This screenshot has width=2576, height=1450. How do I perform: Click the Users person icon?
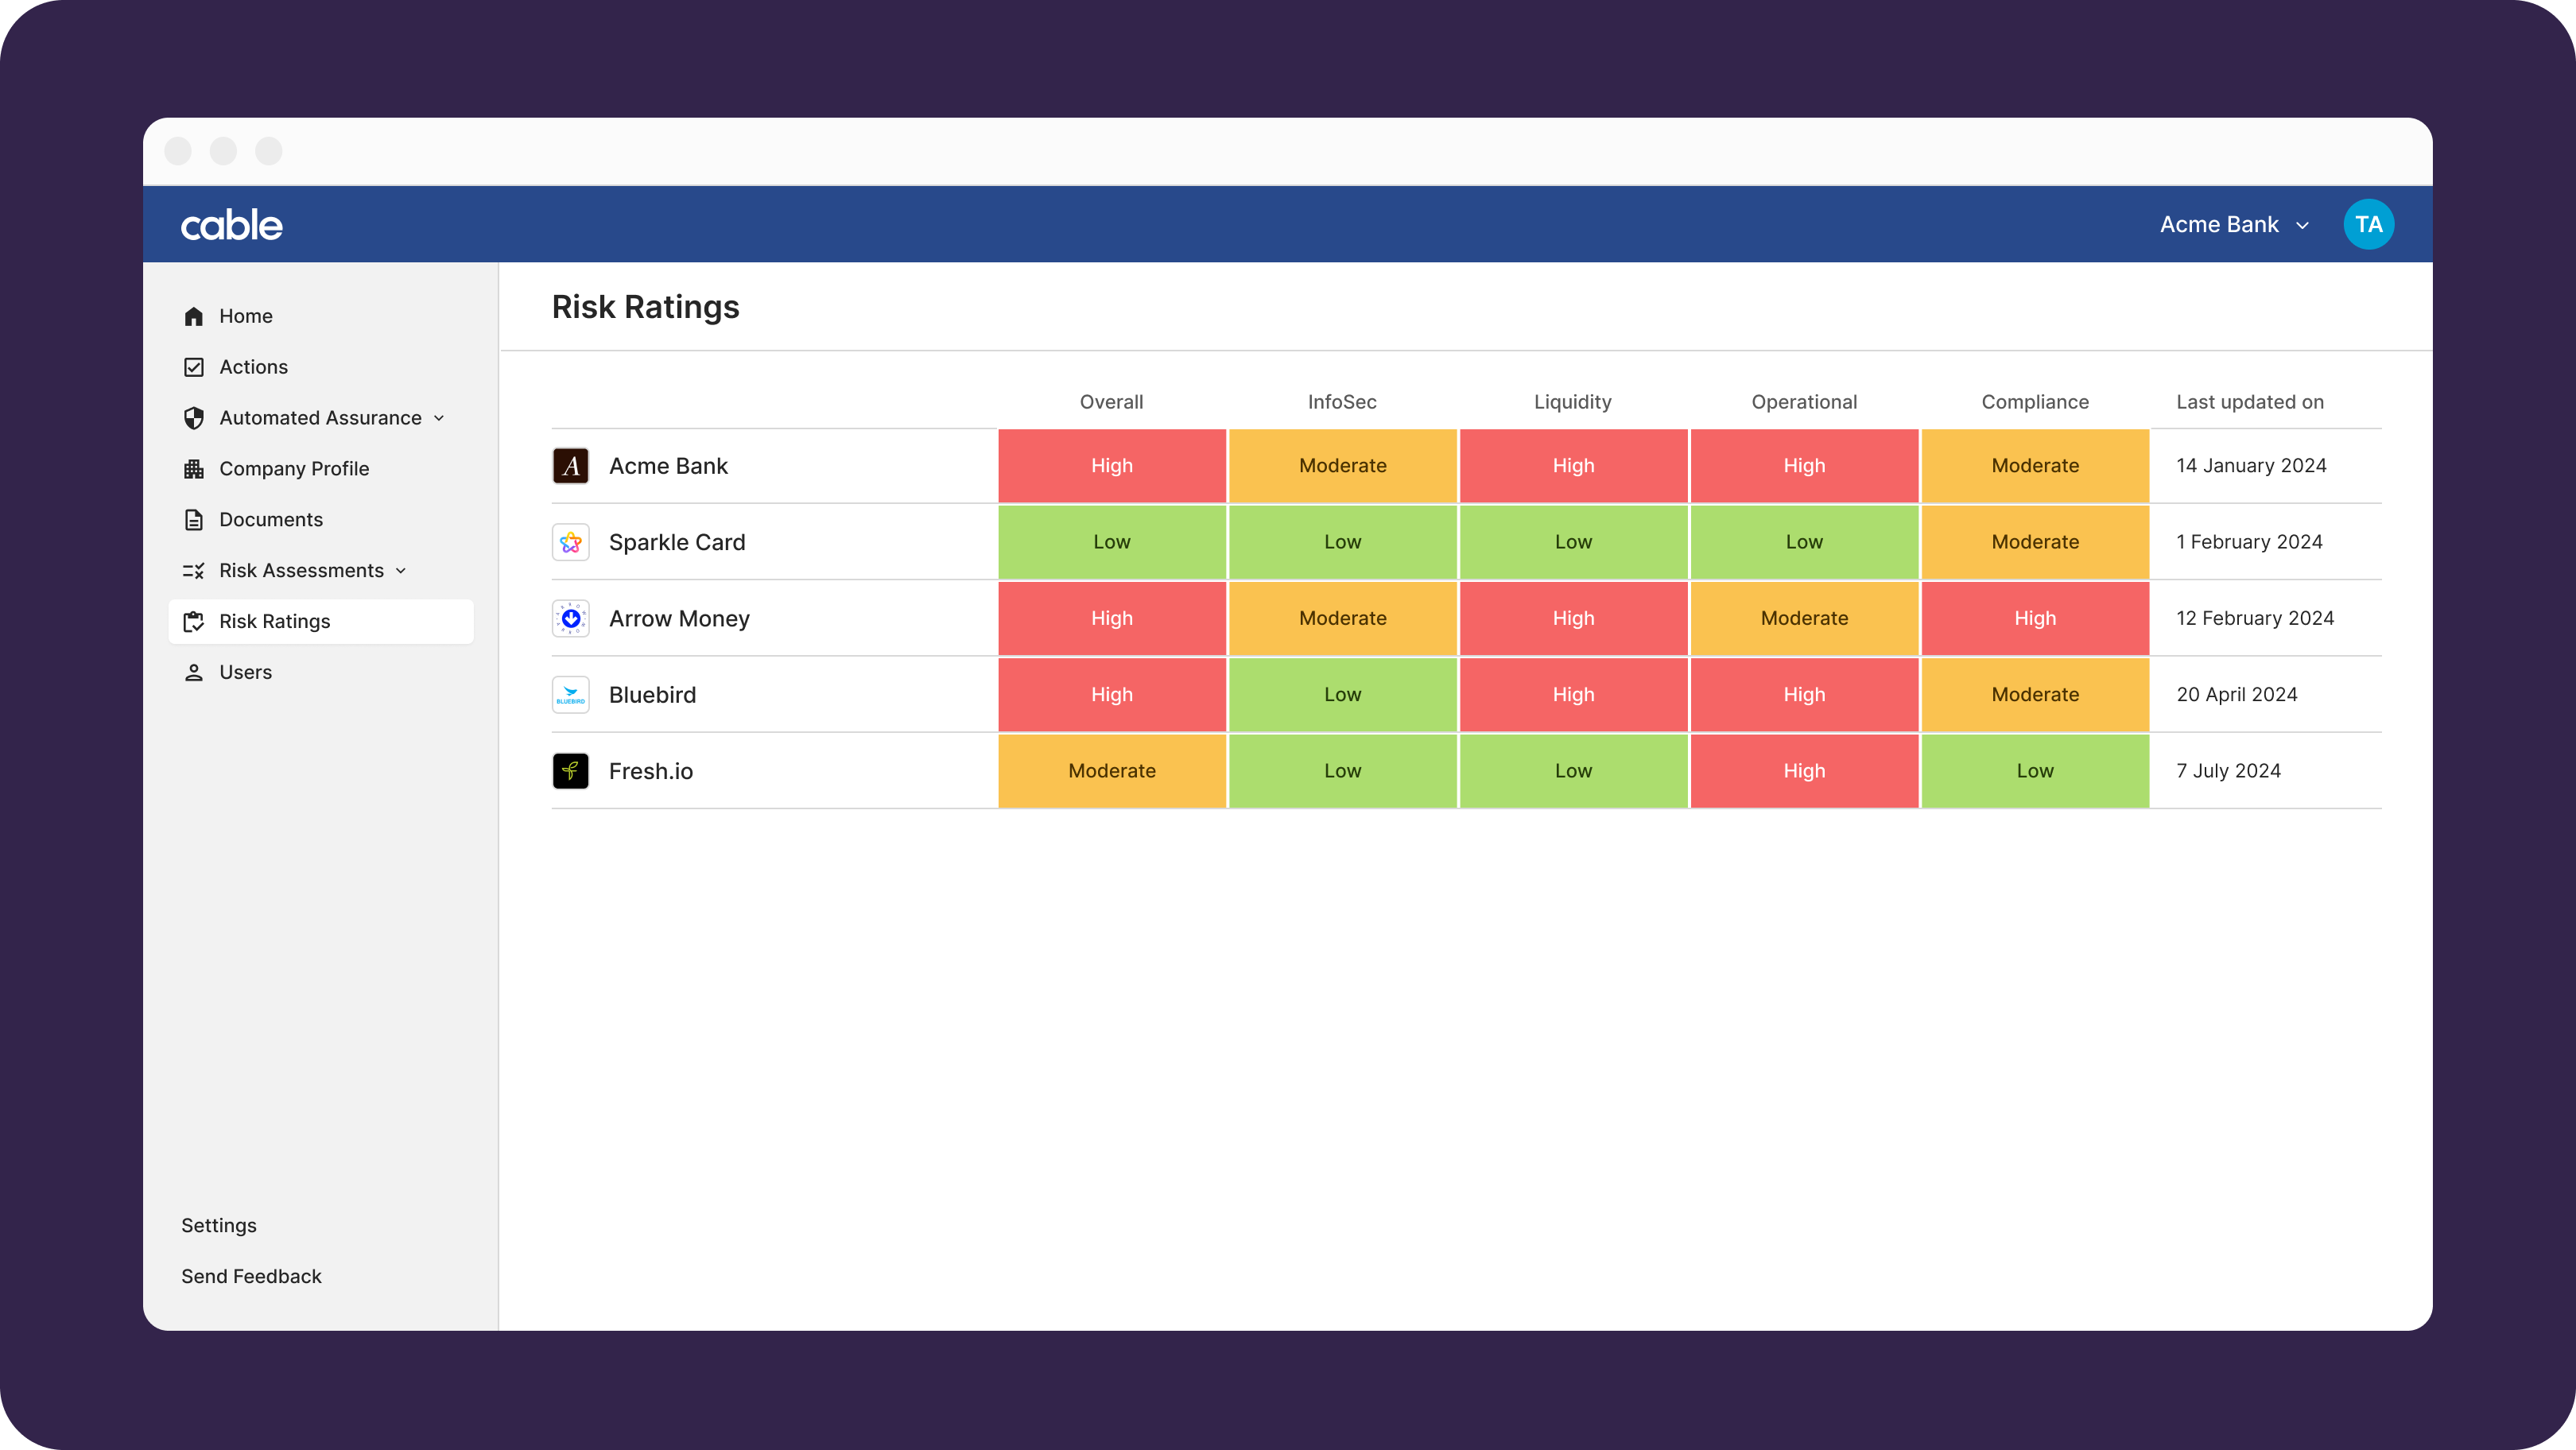point(194,672)
